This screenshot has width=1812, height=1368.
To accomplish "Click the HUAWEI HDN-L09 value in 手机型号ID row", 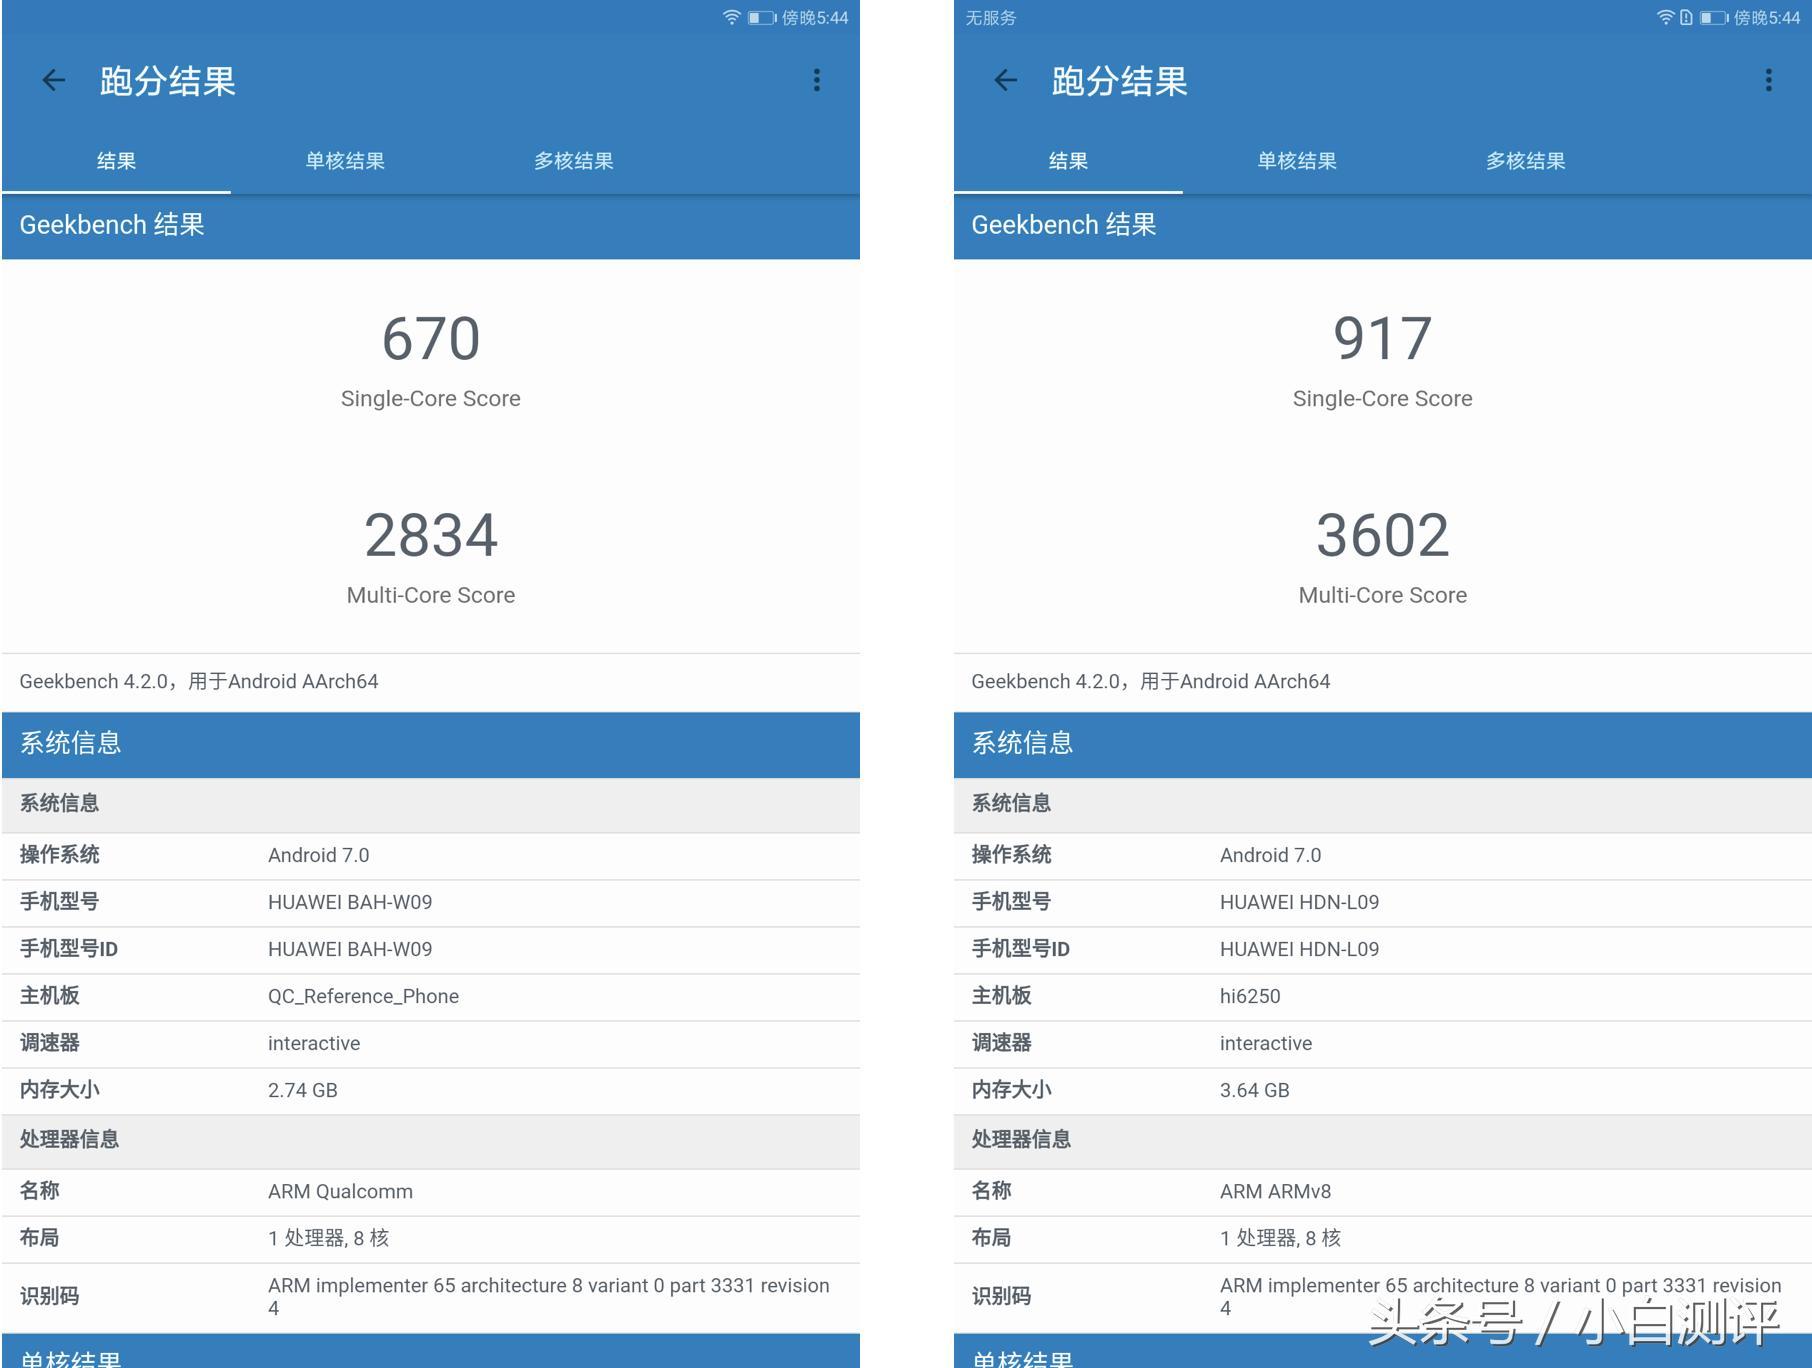I will 1299,949.
